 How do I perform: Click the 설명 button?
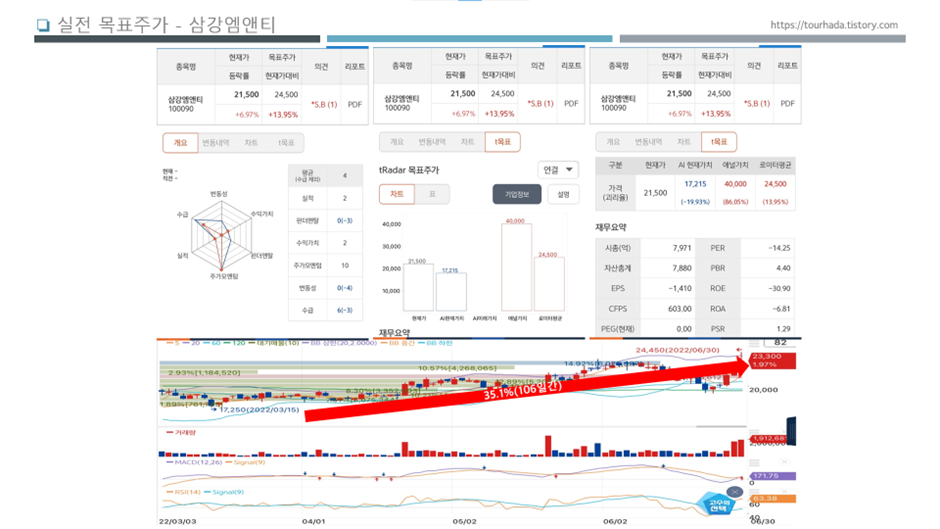tap(564, 194)
